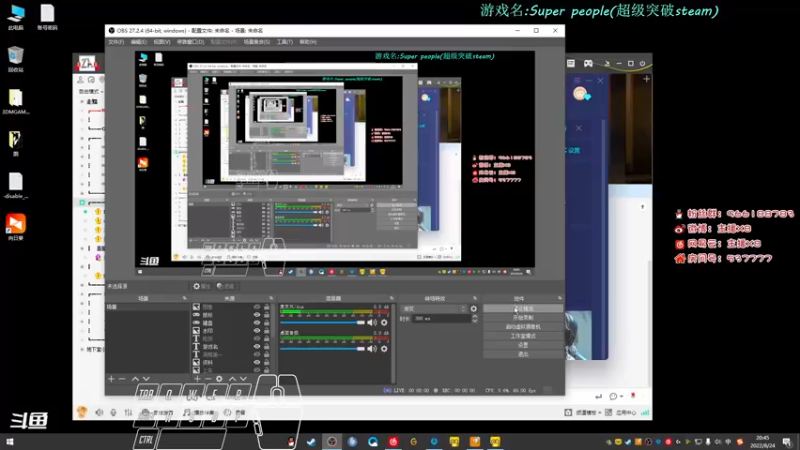Screen dimensions: 800x450
Task: Open the 此电脑 desktop icon
Action: point(16,17)
